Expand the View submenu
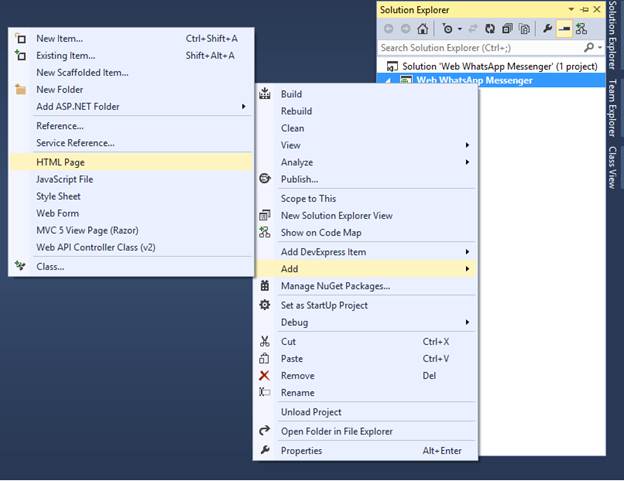Image resolution: width=624 pixels, height=481 pixels. pyautogui.click(x=365, y=146)
